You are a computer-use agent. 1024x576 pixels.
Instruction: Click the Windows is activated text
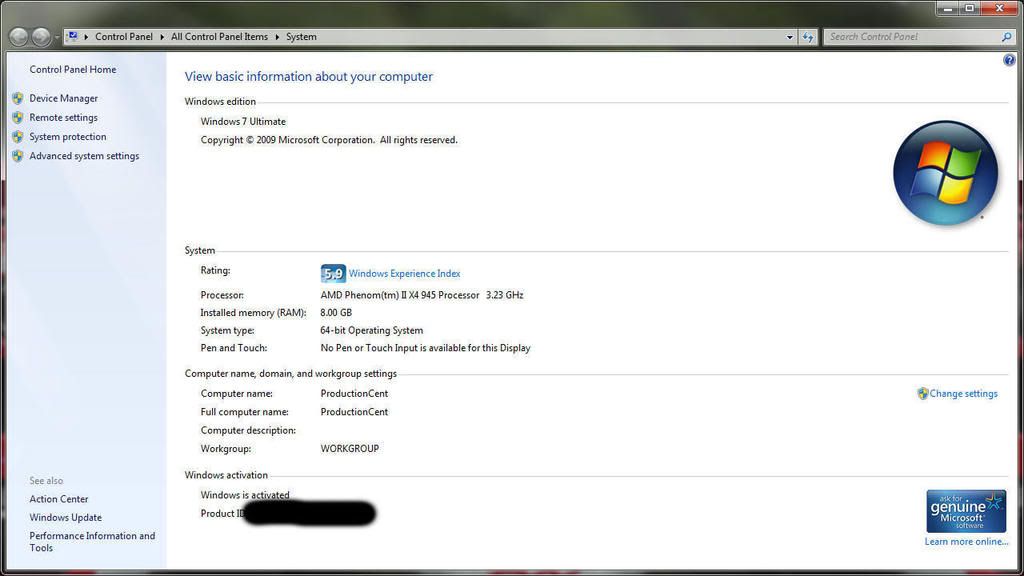click(245, 495)
